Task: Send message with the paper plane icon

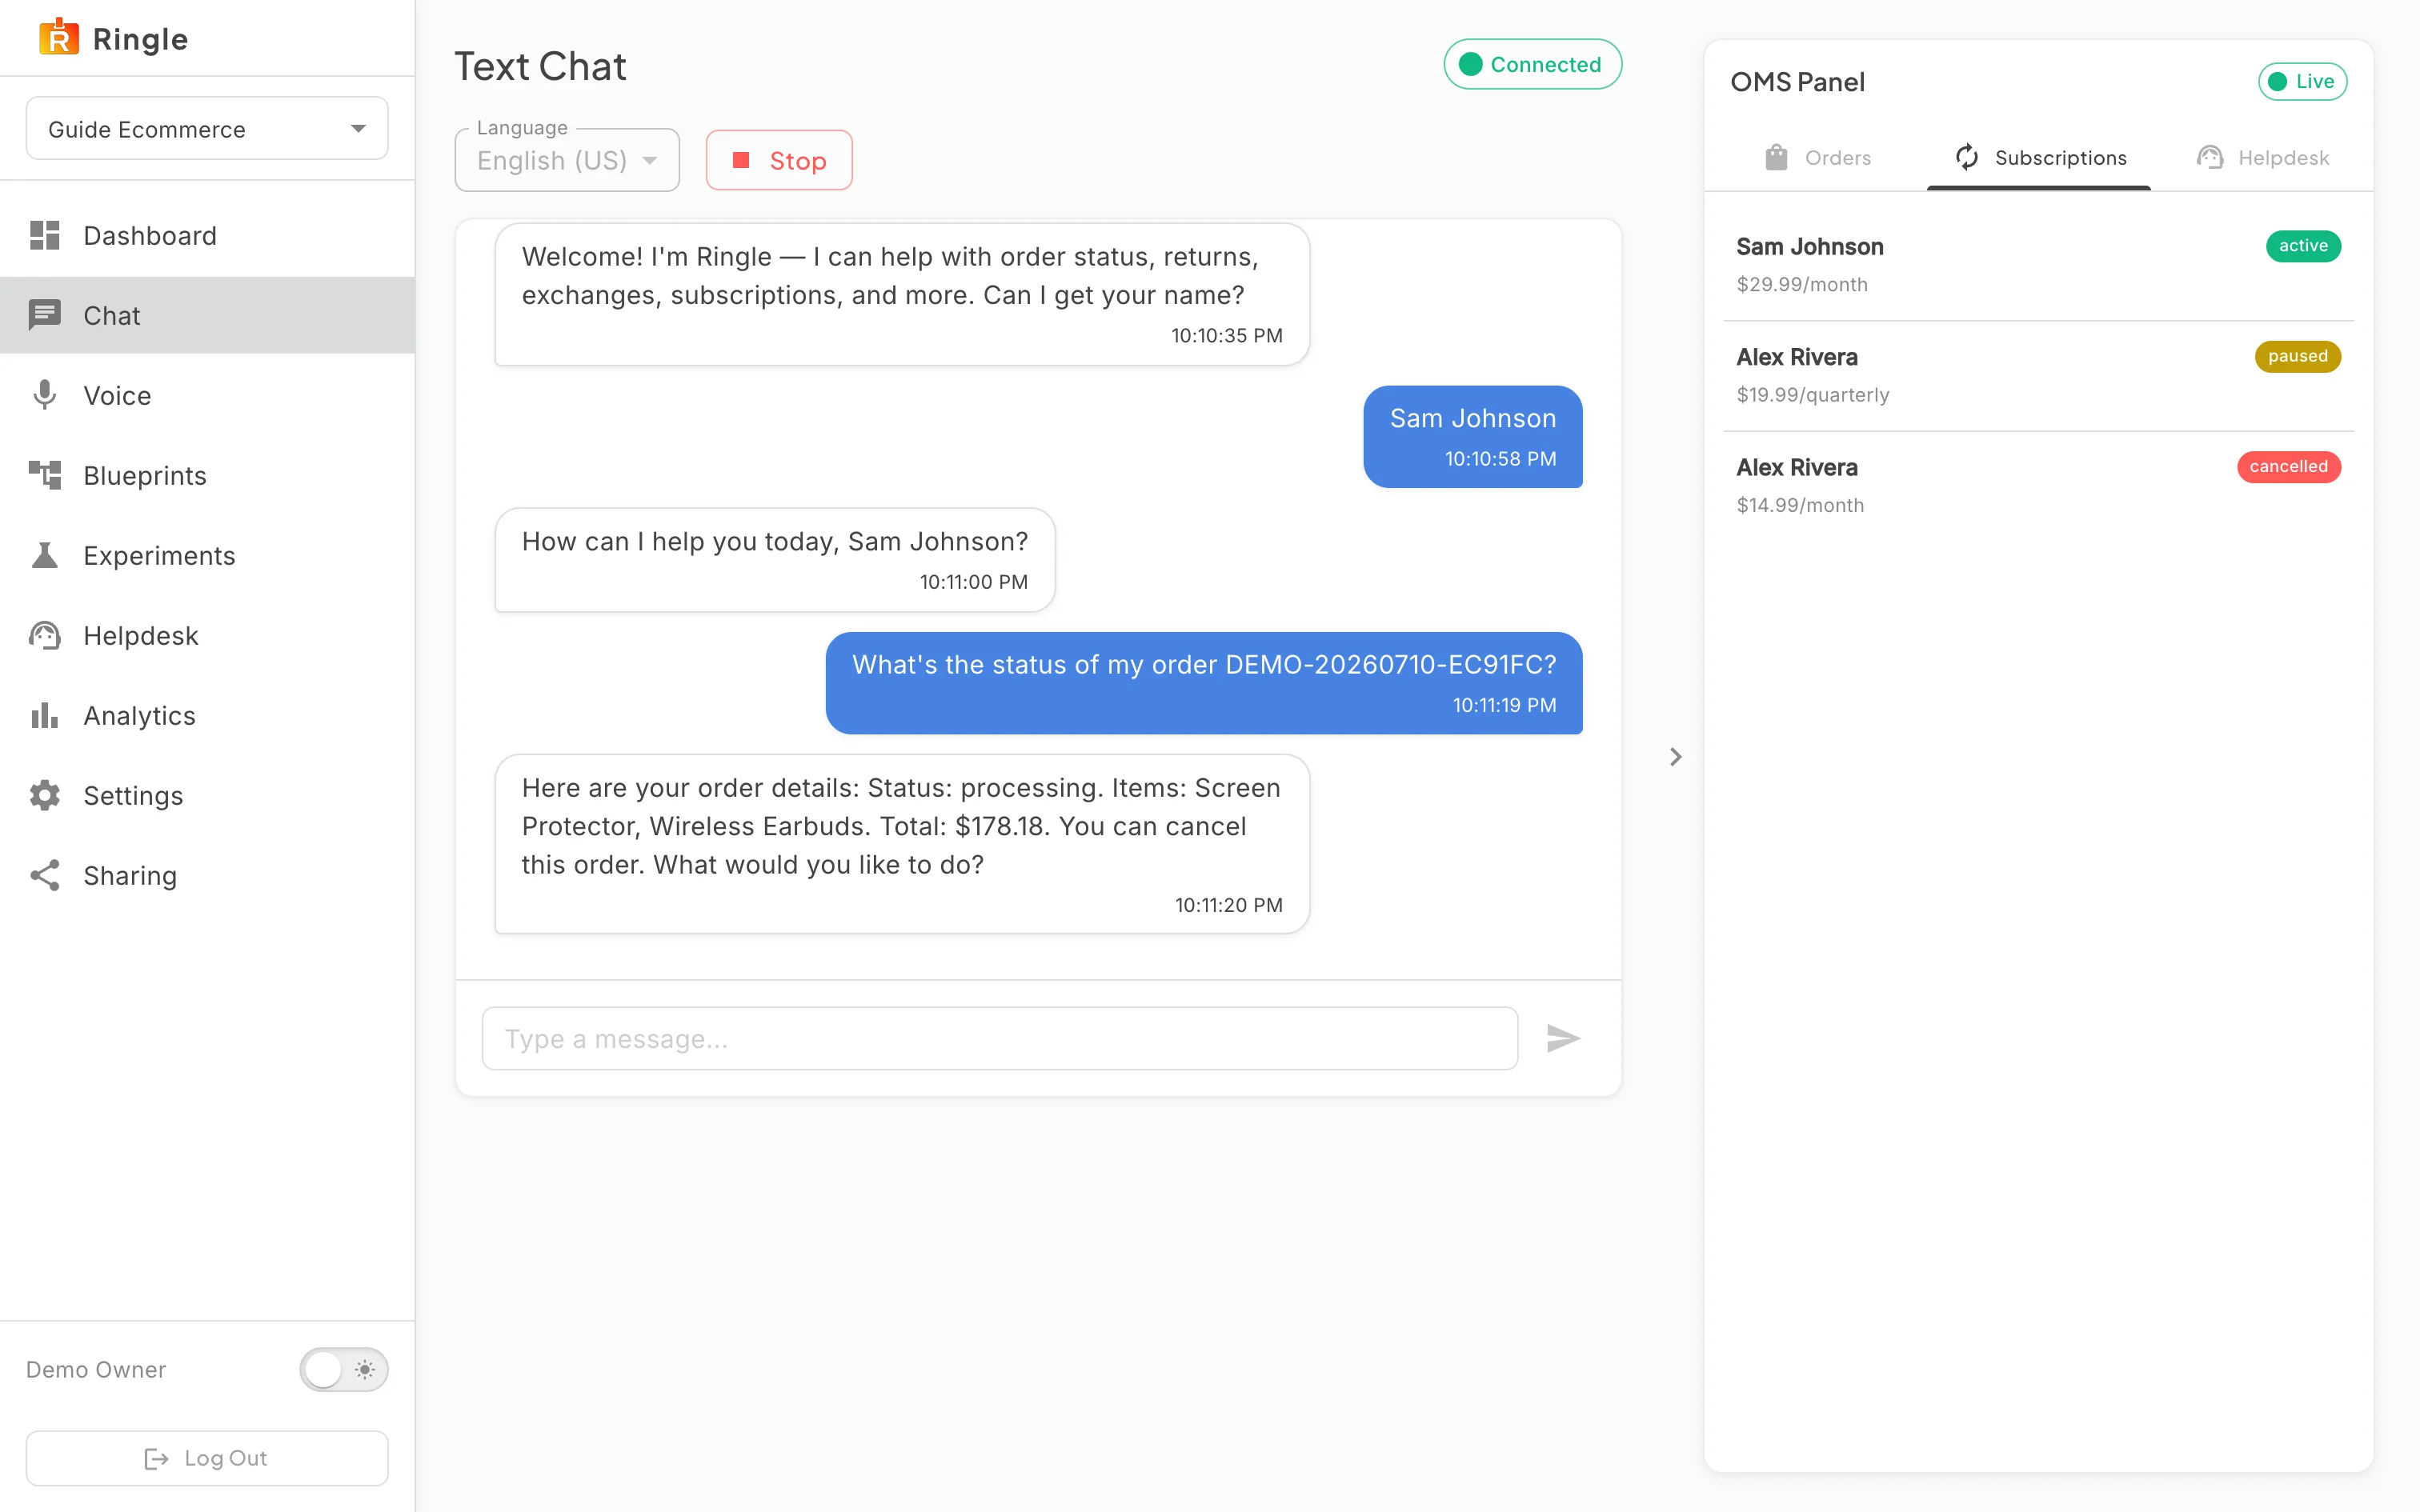Action: coord(1563,1038)
